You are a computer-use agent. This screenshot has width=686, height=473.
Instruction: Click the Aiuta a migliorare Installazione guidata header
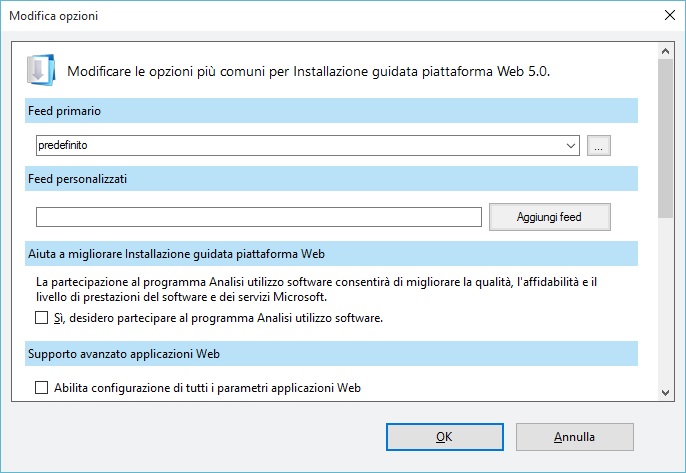click(331, 254)
